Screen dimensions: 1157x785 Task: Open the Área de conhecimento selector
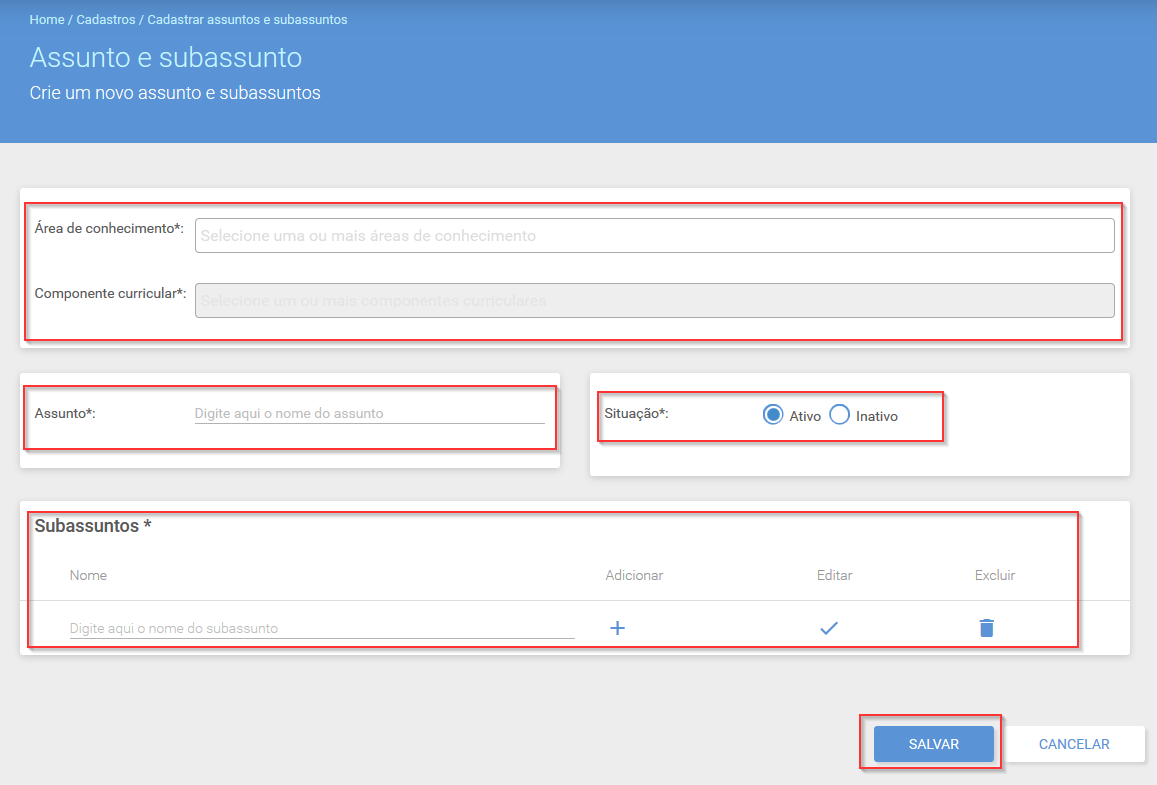click(x=655, y=235)
